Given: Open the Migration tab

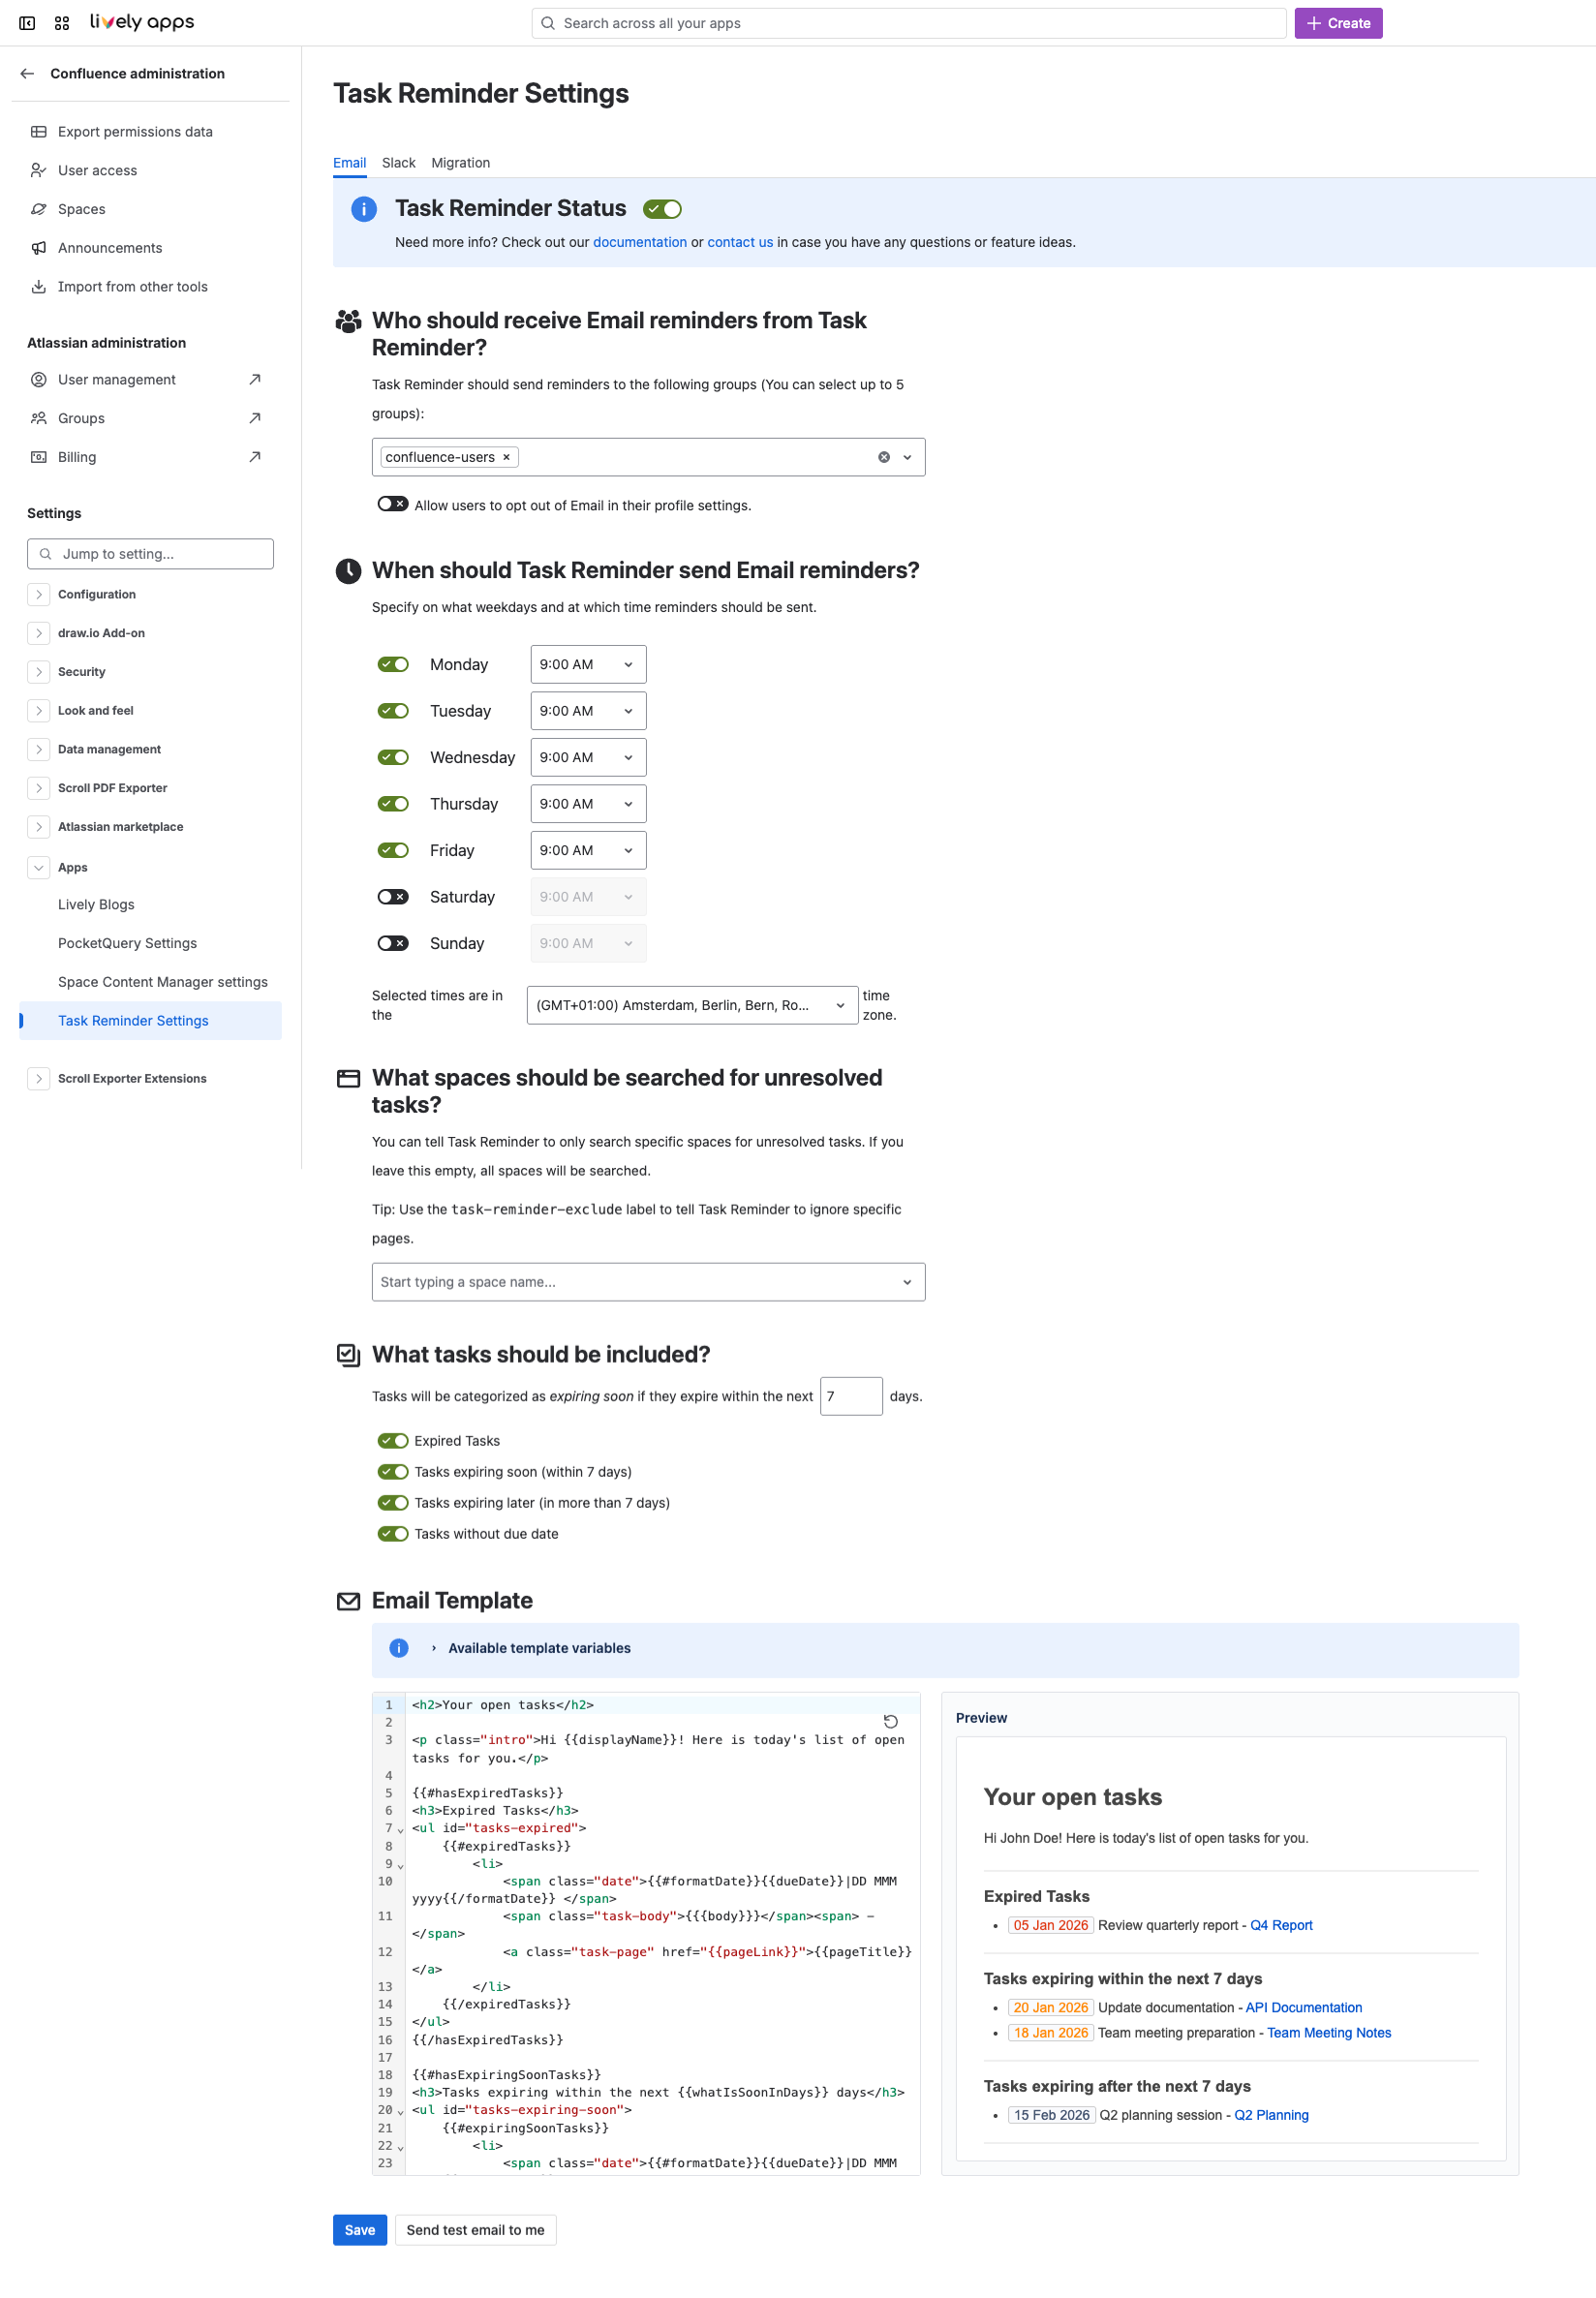Looking at the screenshot, I should [460, 162].
